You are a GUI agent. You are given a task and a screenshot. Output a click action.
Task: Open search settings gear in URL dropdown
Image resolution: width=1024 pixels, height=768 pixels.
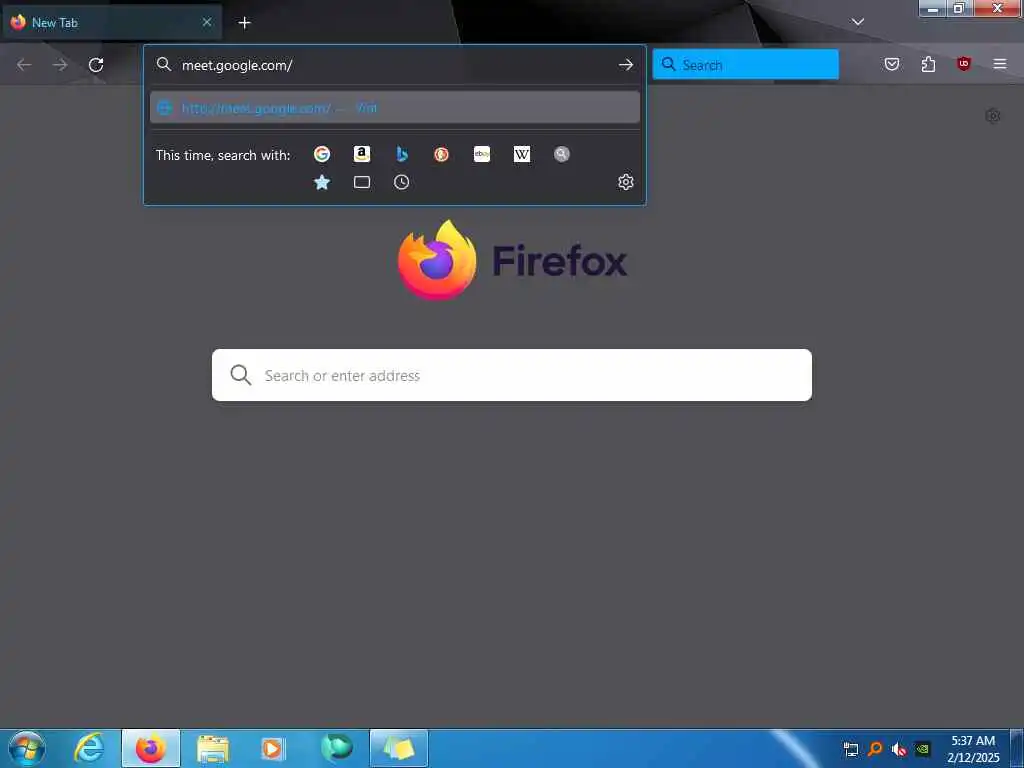tap(626, 182)
